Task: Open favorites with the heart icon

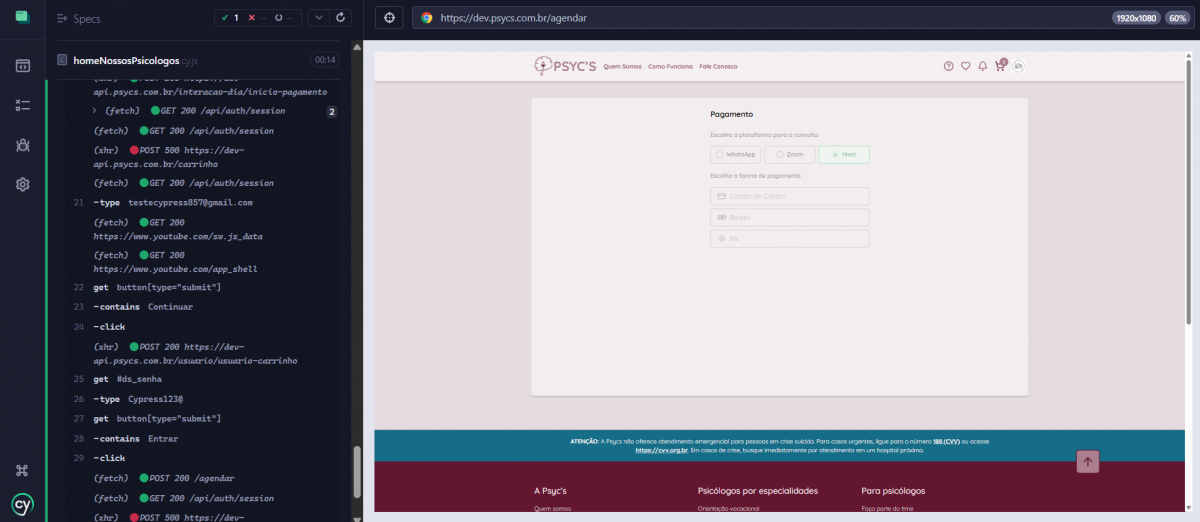Action: (x=965, y=66)
